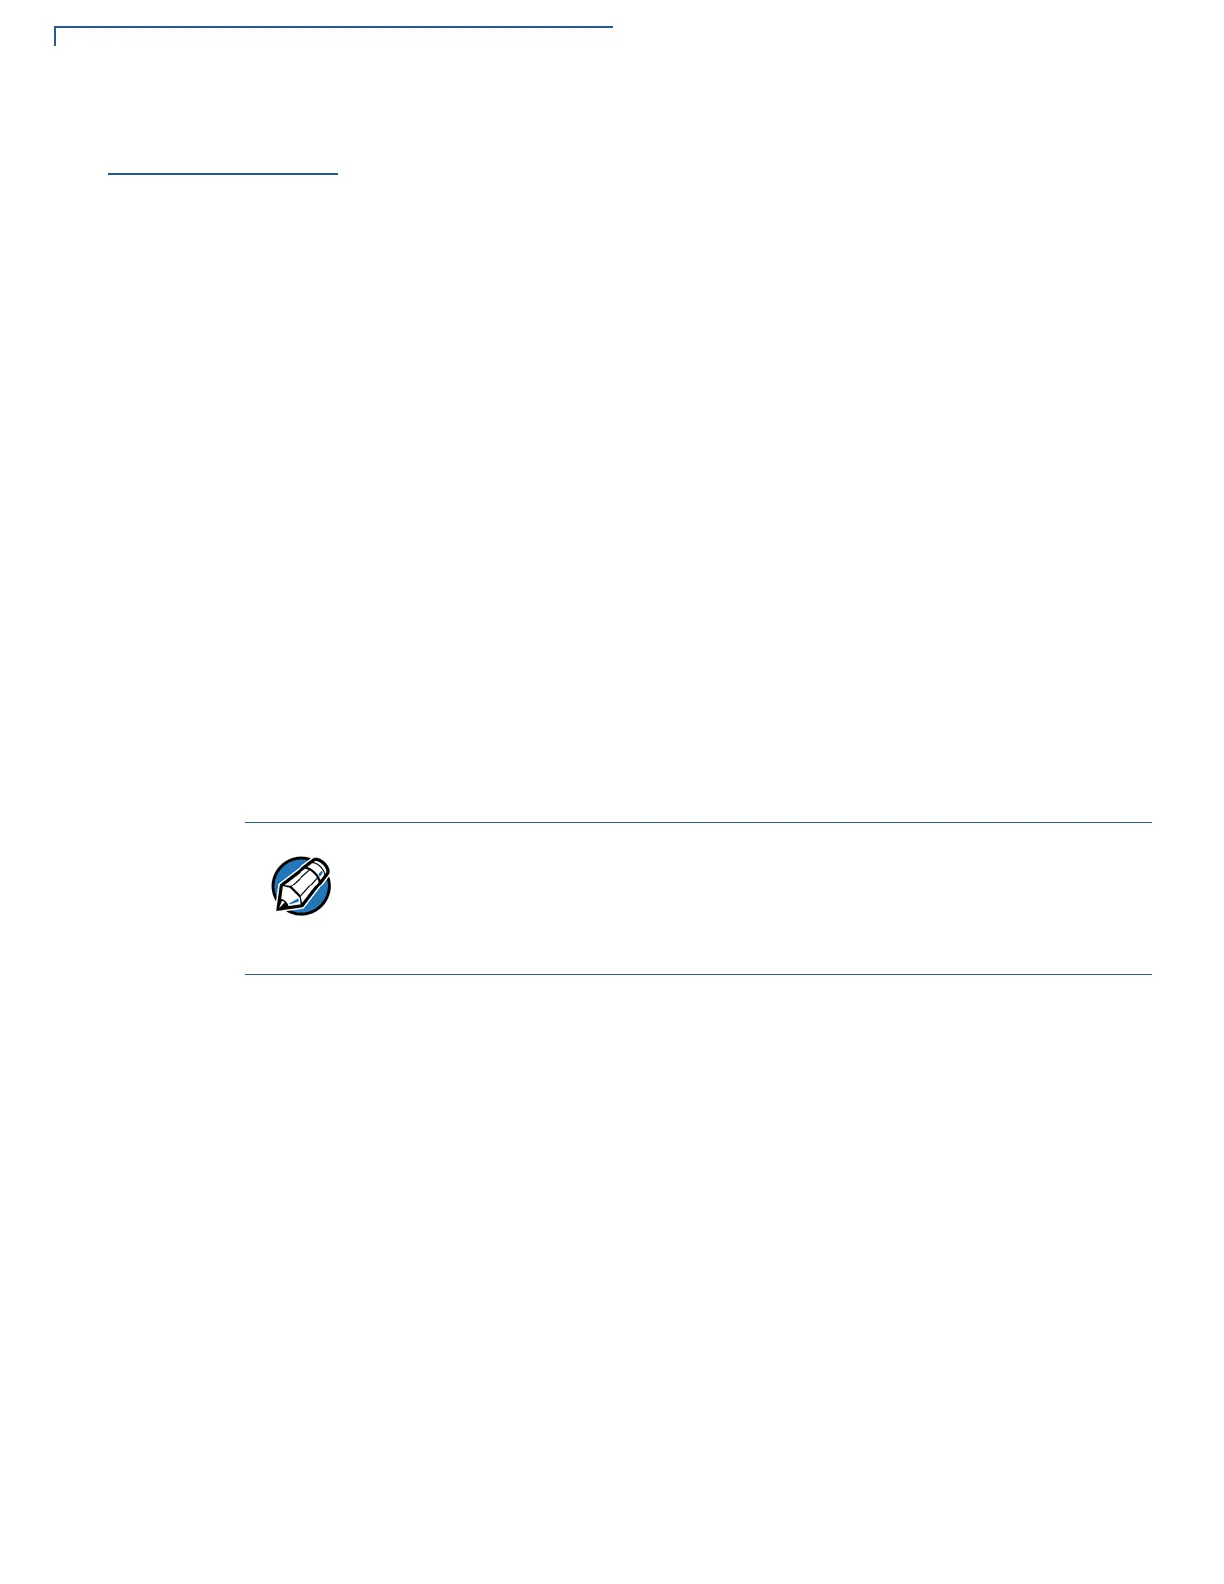The image size is (1224, 1584).
Task: Click the bottom rule of note box
Action: point(698,974)
